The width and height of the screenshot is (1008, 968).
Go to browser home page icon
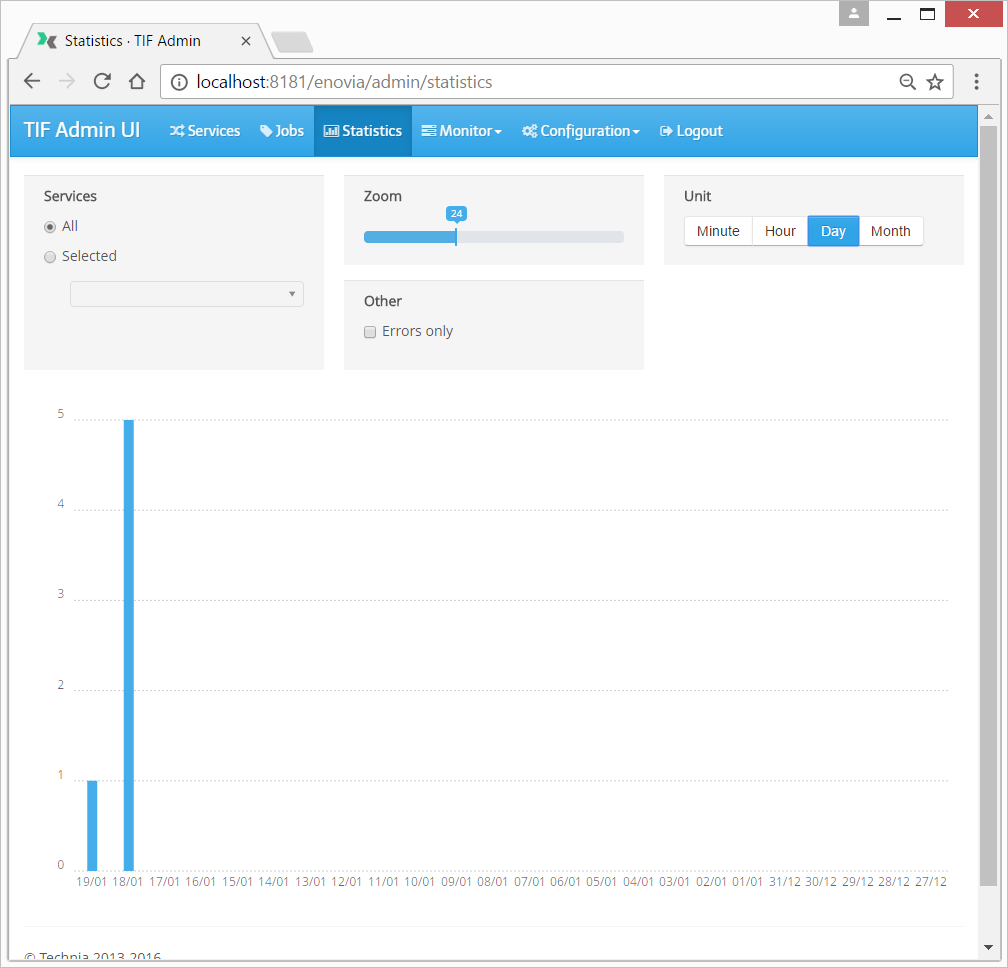pyautogui.click(x=137, y=82)
